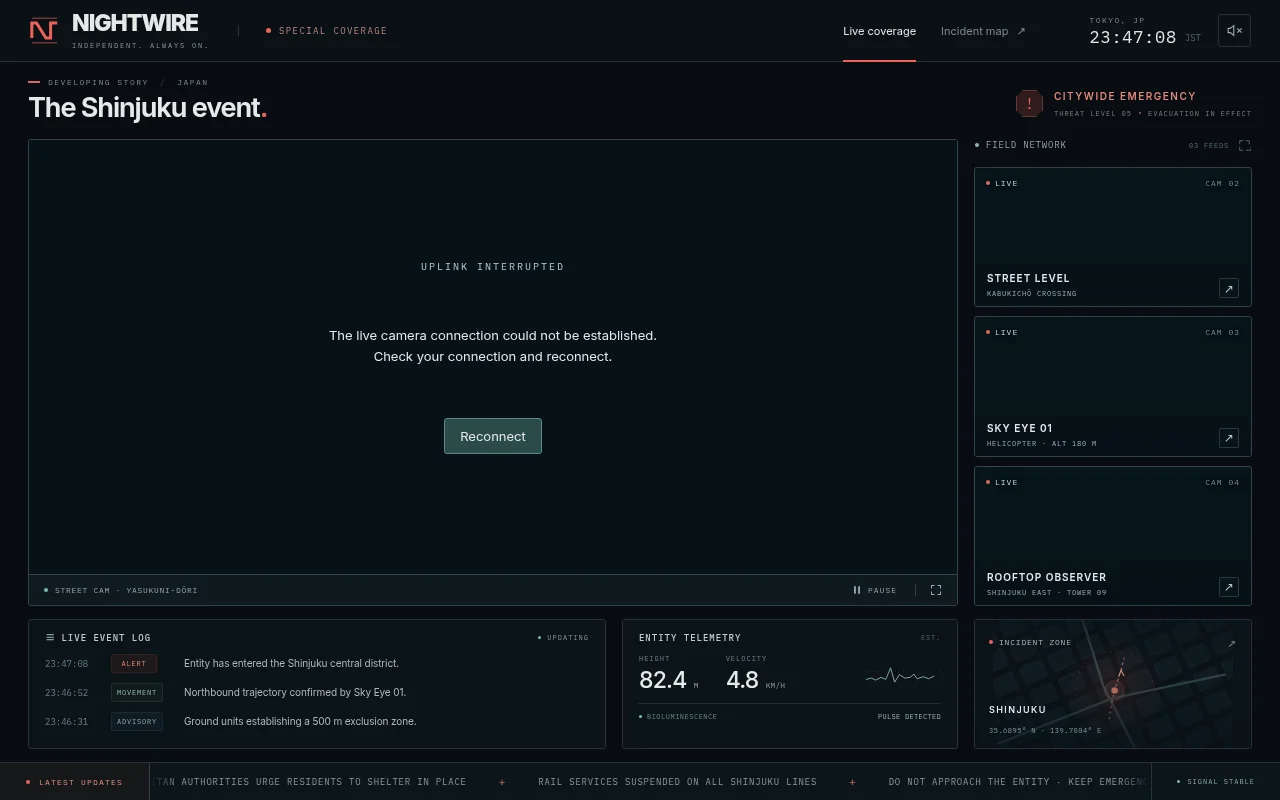Click the Tokyo clock time 23:47:08
This screenshot has width=1280, height=800.
pos(1133,37)
